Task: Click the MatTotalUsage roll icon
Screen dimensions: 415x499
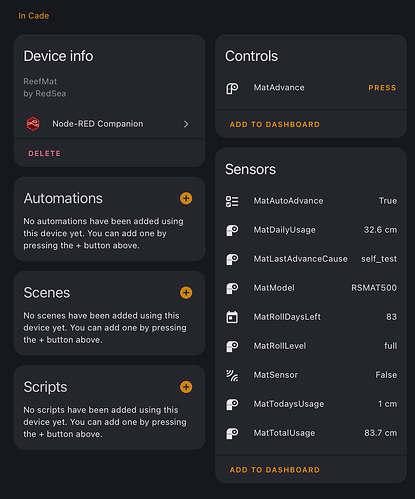Action: click(x=232, y=433)
